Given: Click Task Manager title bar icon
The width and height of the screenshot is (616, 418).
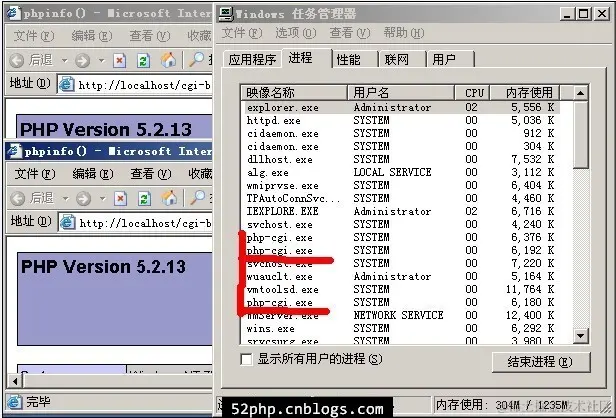Looking at the screenshot, I should click(x=226, y=14).
